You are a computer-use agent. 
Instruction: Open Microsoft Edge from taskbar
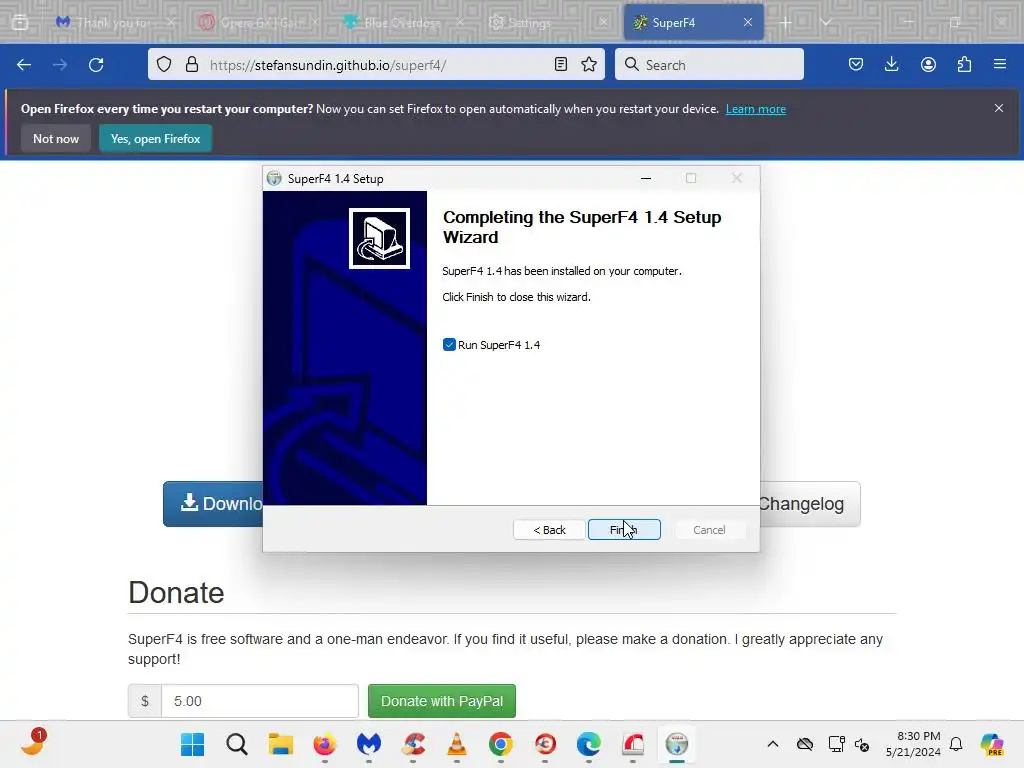(x=589, y=744)
